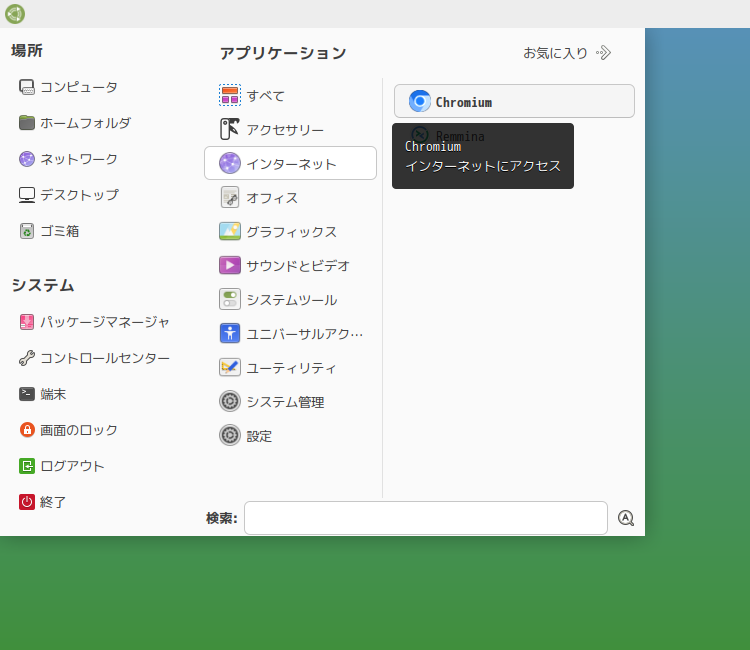This screenshot has width=750, height=650.
Task: Select the インターネット category
Action: pos(290,163)
